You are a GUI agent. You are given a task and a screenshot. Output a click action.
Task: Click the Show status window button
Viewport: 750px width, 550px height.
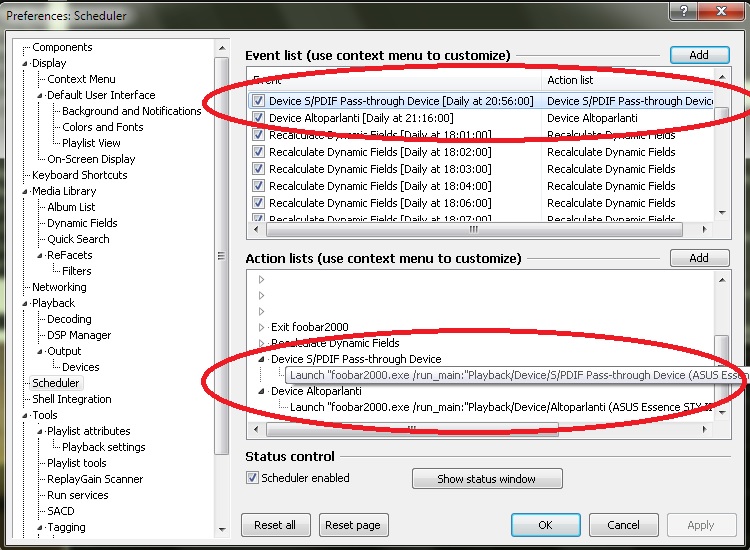pos(487,479)
